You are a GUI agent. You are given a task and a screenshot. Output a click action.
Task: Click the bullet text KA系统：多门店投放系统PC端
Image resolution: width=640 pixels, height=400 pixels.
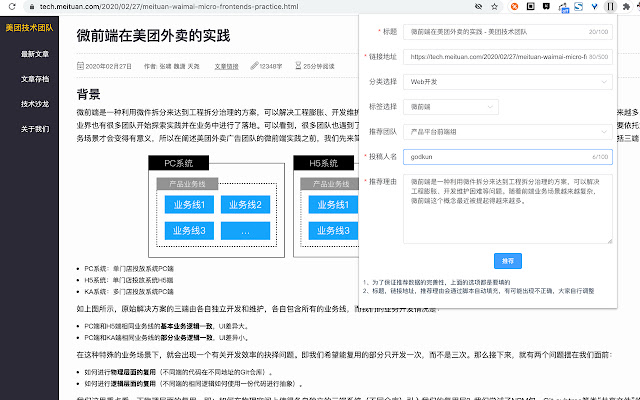129,291
